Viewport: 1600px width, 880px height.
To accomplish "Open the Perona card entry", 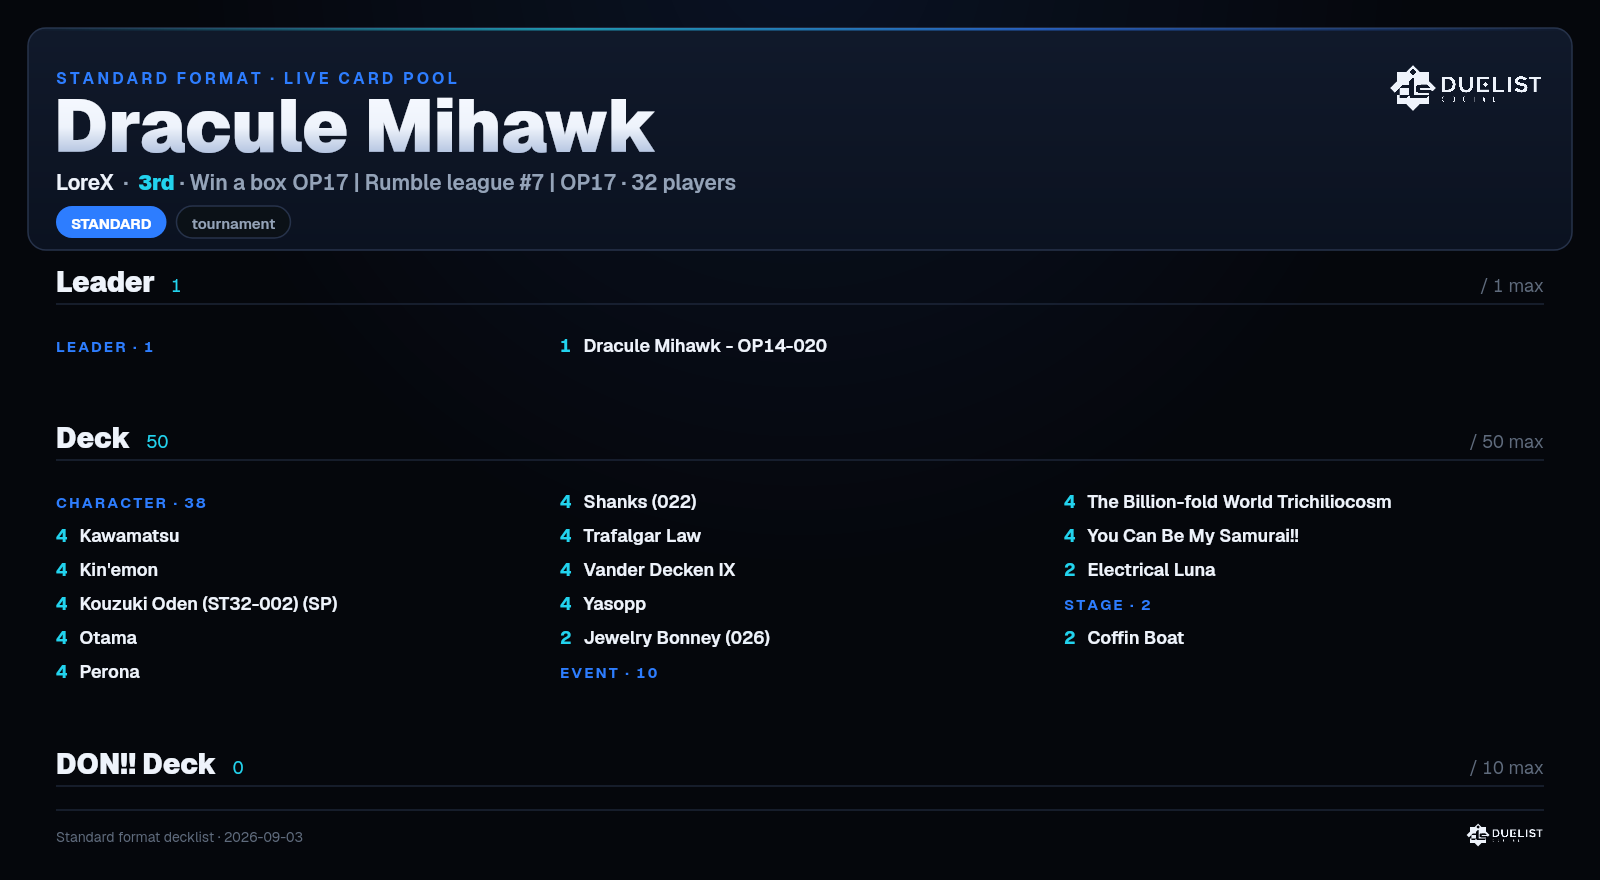I will pyautogui.click(x=98, y=672).
